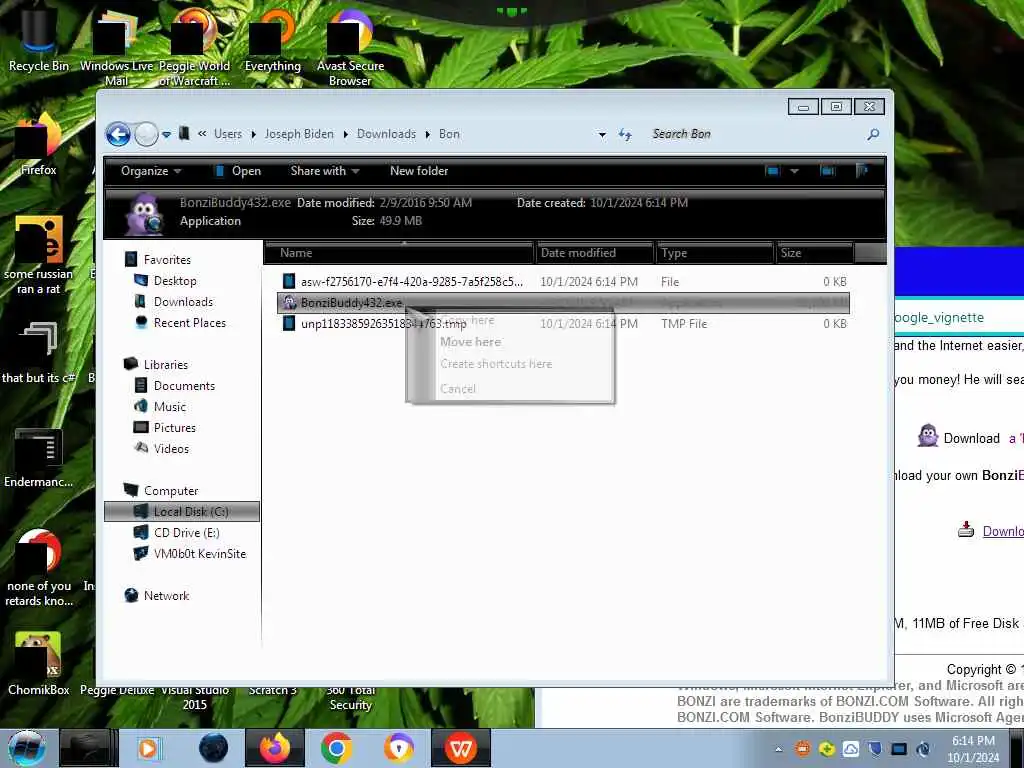The height and width of the screenshot is (768, 1024).
Task: Sort files by the Size column
Action: pyautogui.click(x=814, y=253)
